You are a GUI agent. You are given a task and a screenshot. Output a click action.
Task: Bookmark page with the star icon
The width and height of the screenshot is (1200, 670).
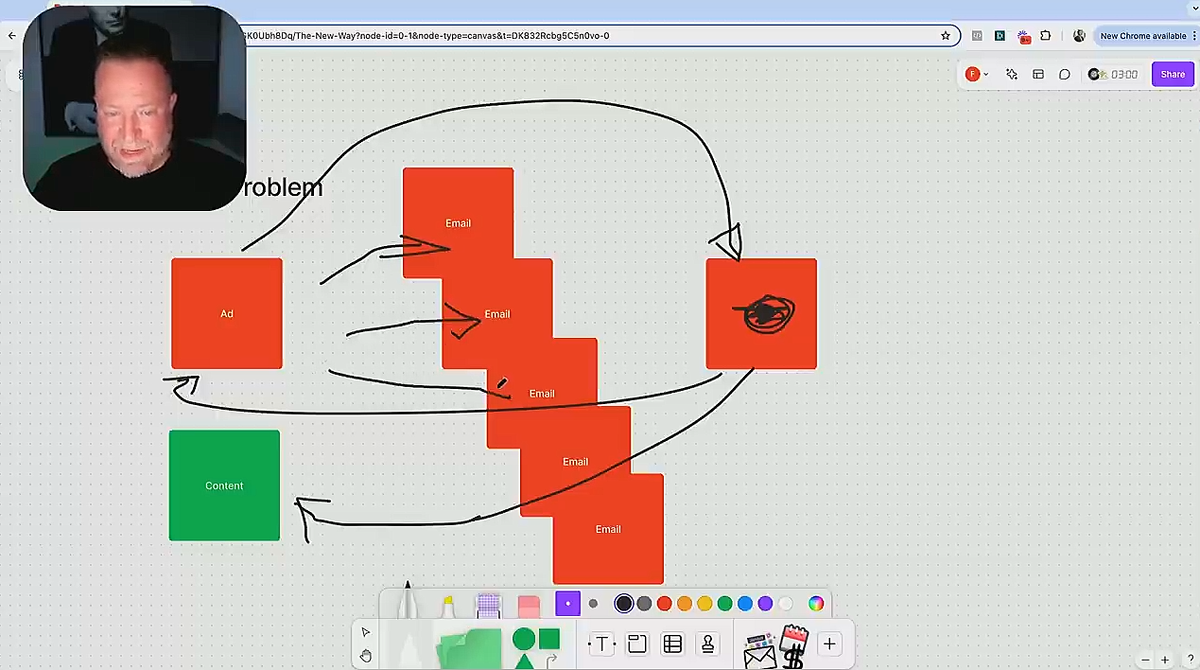pyautogui.click(x=945, y=35)
